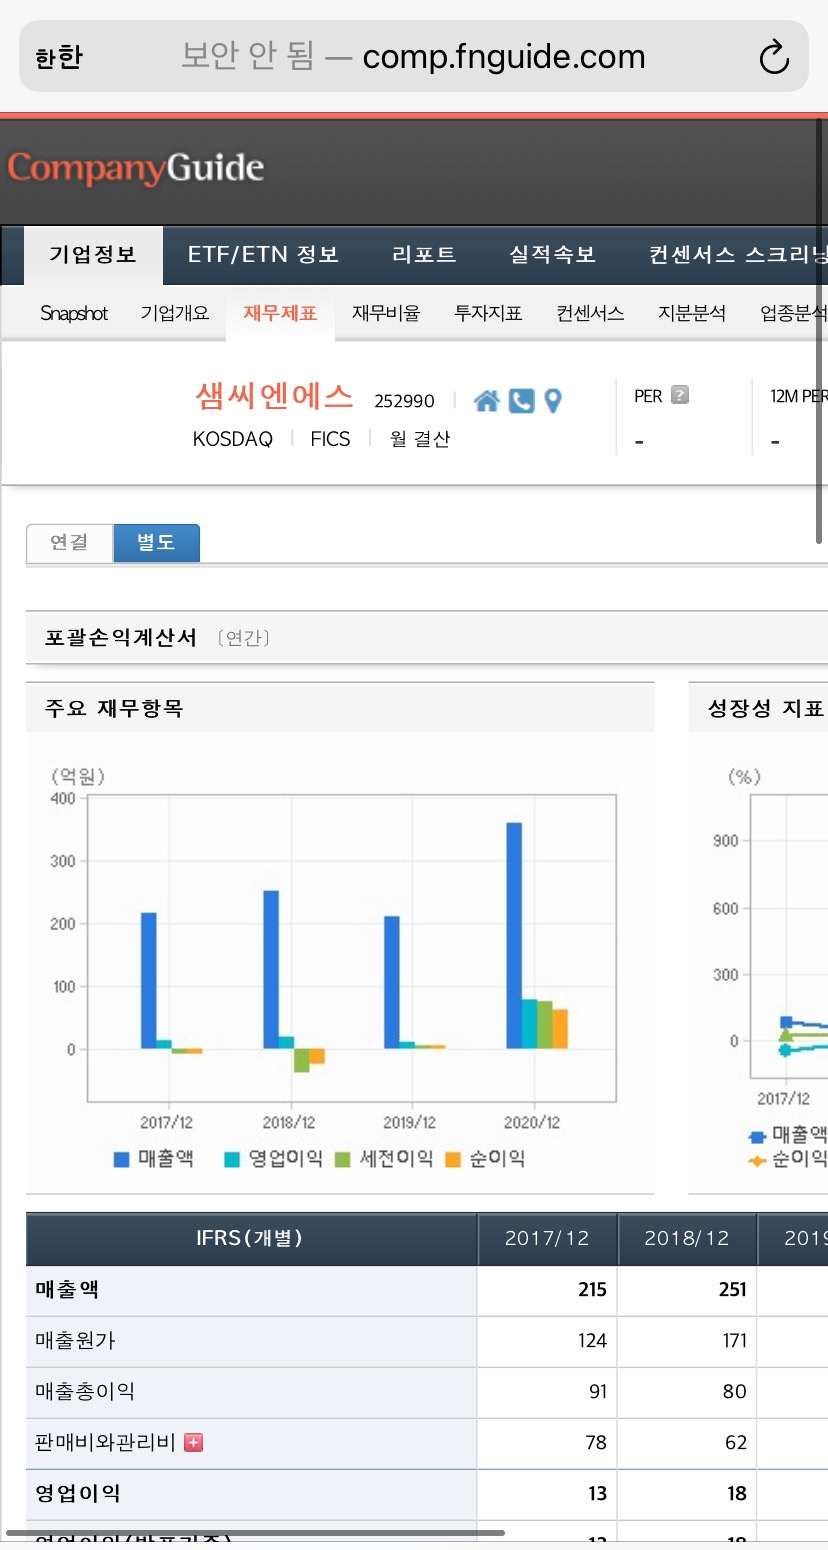Switch to 연결 consolidated statements

click(x=69, y=542)
